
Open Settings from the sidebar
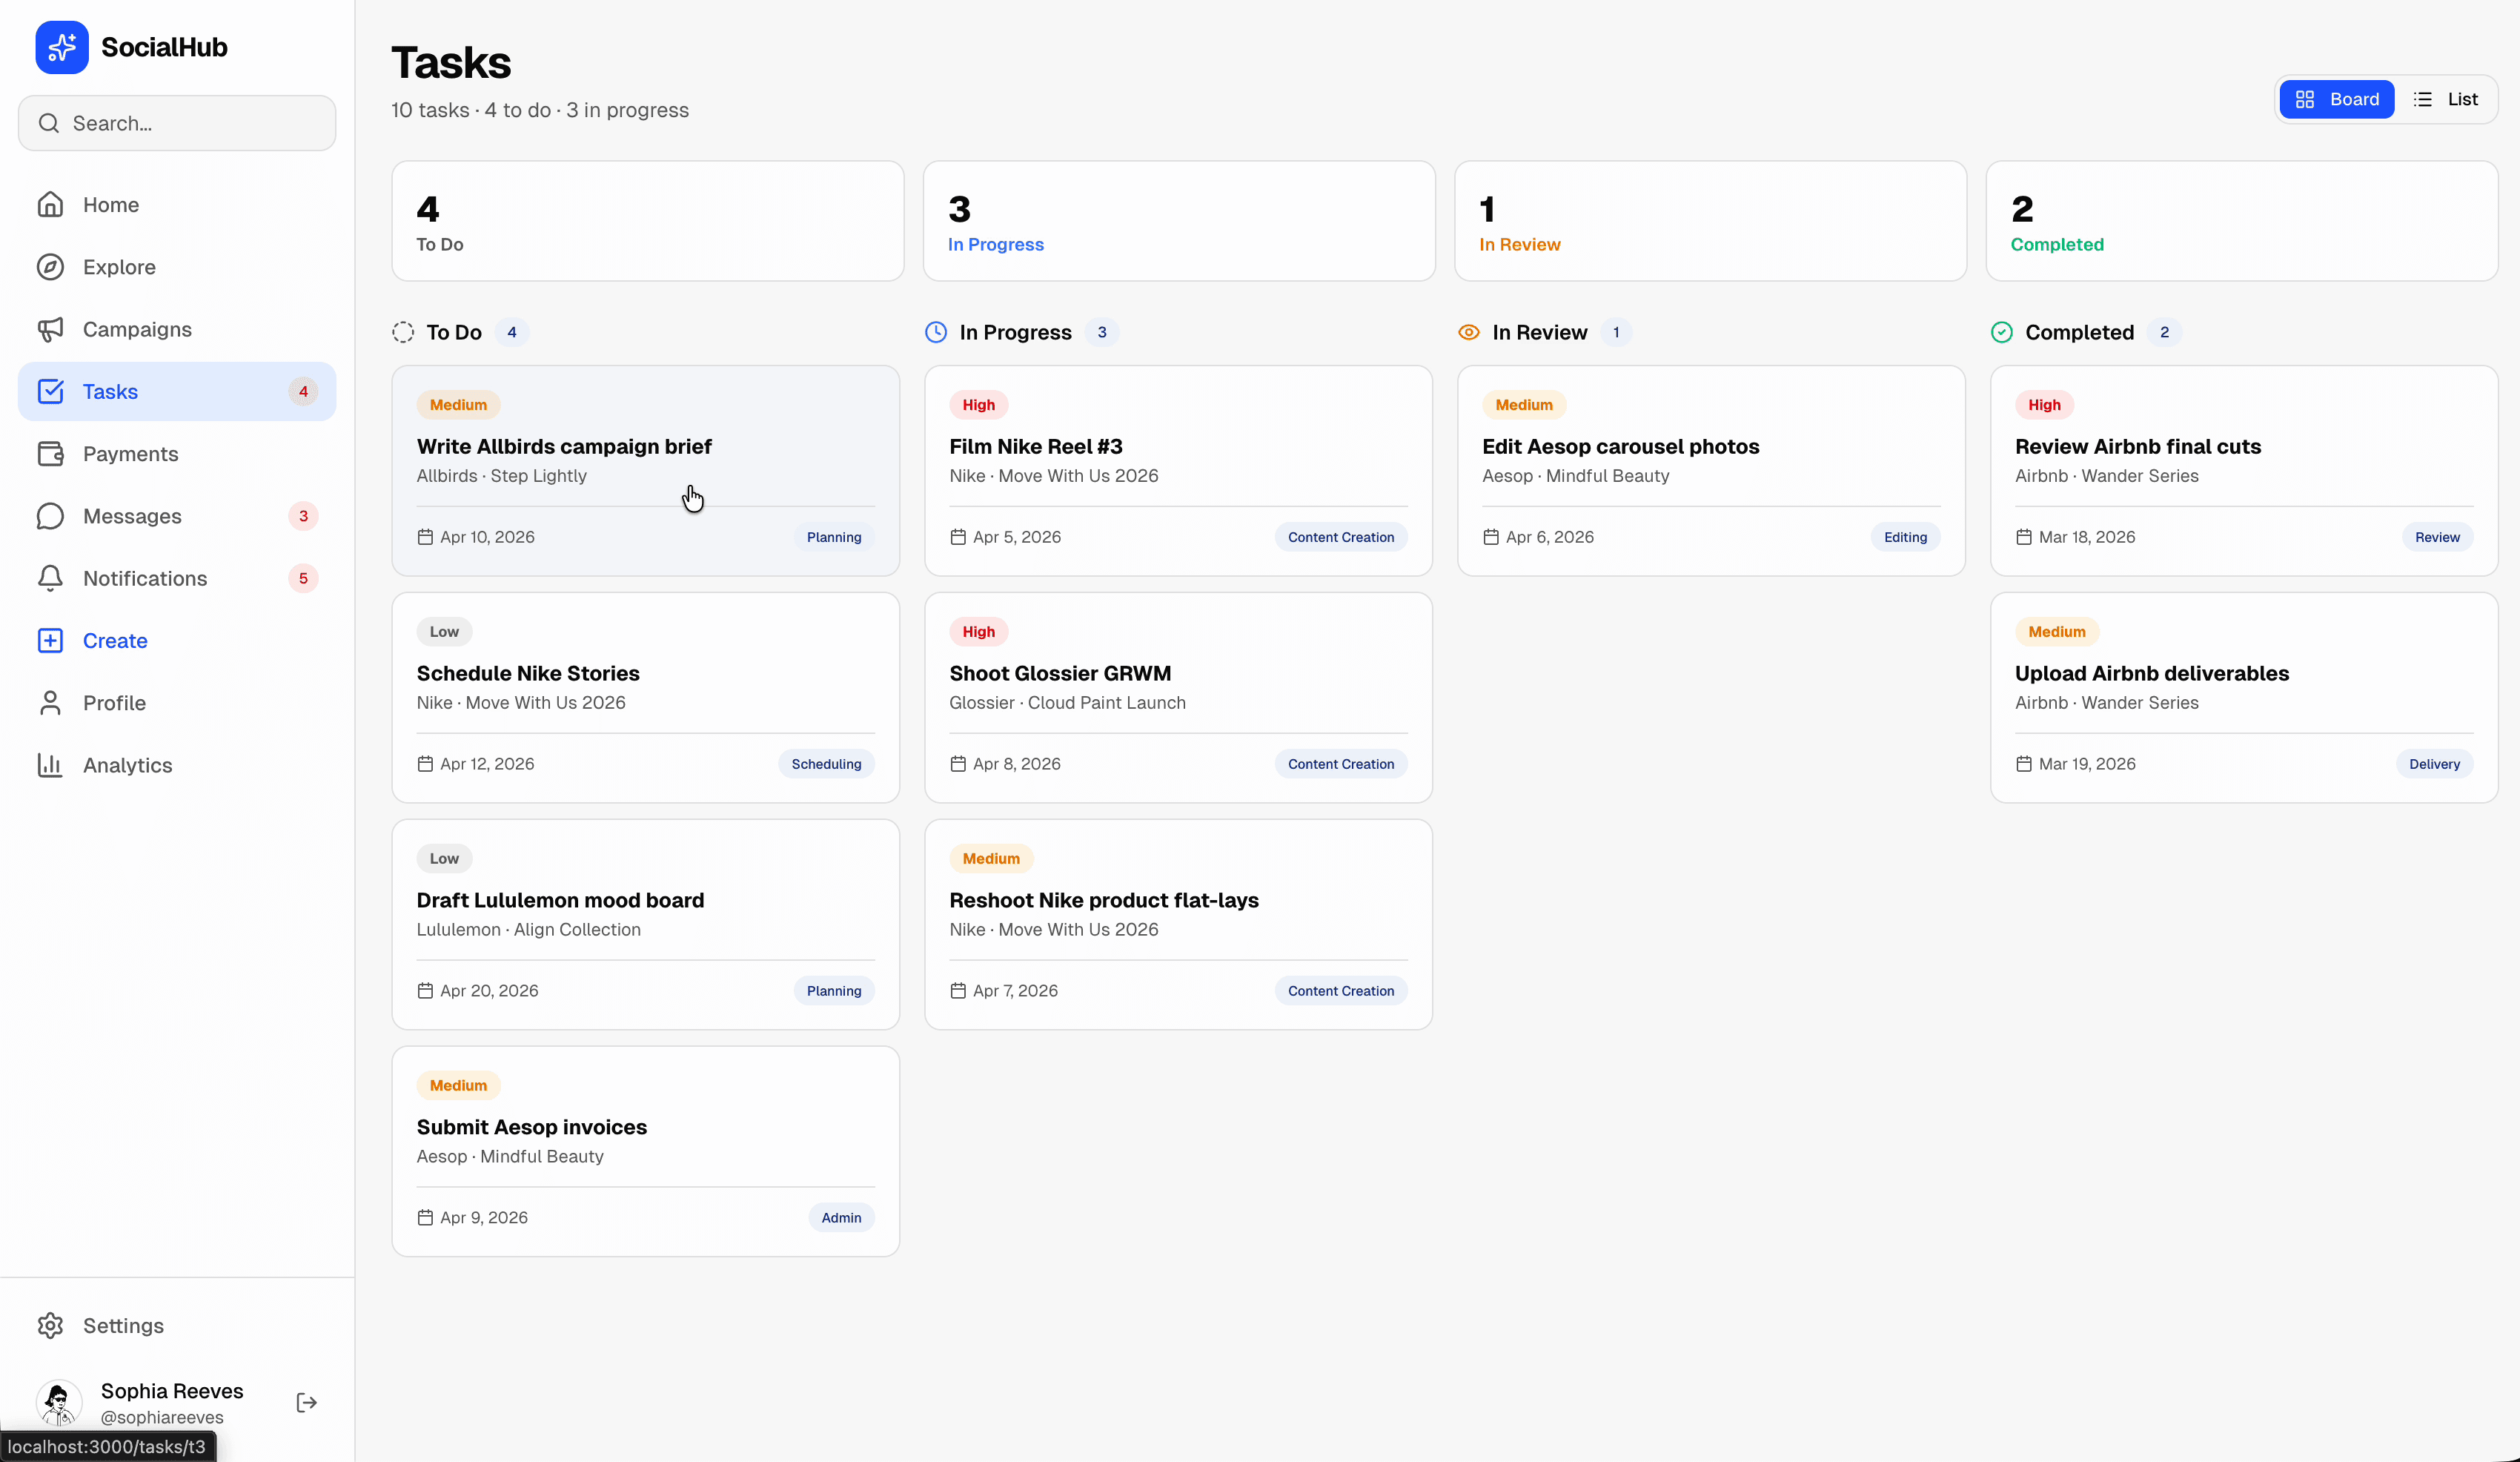click(x=123, y=1325)
